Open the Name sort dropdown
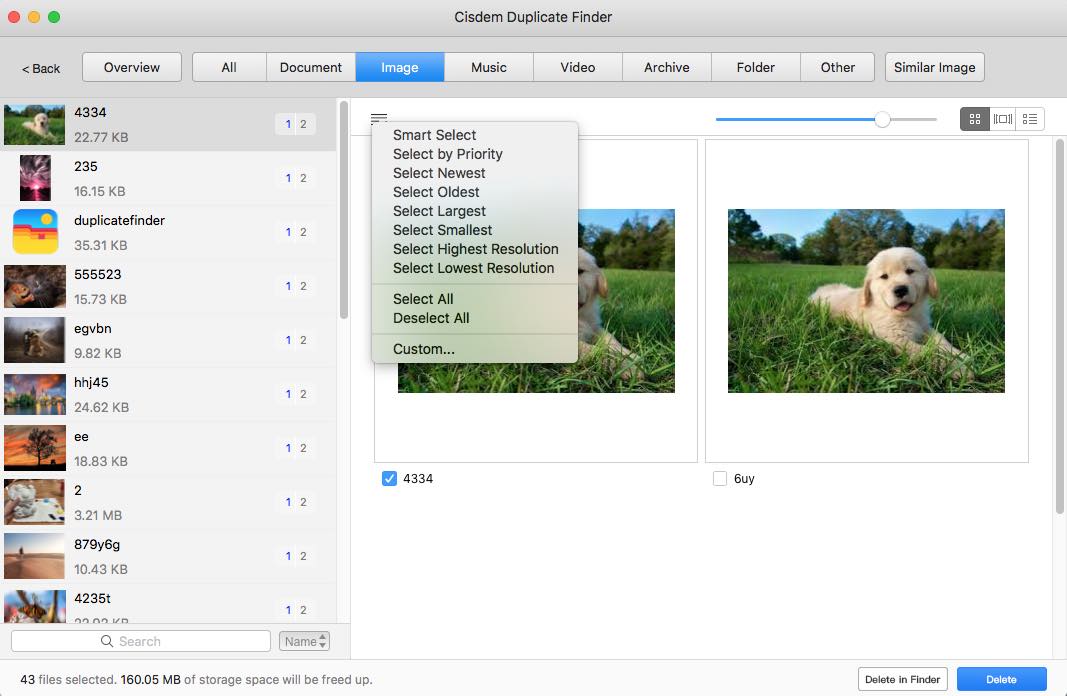 (x=304, y=641)
